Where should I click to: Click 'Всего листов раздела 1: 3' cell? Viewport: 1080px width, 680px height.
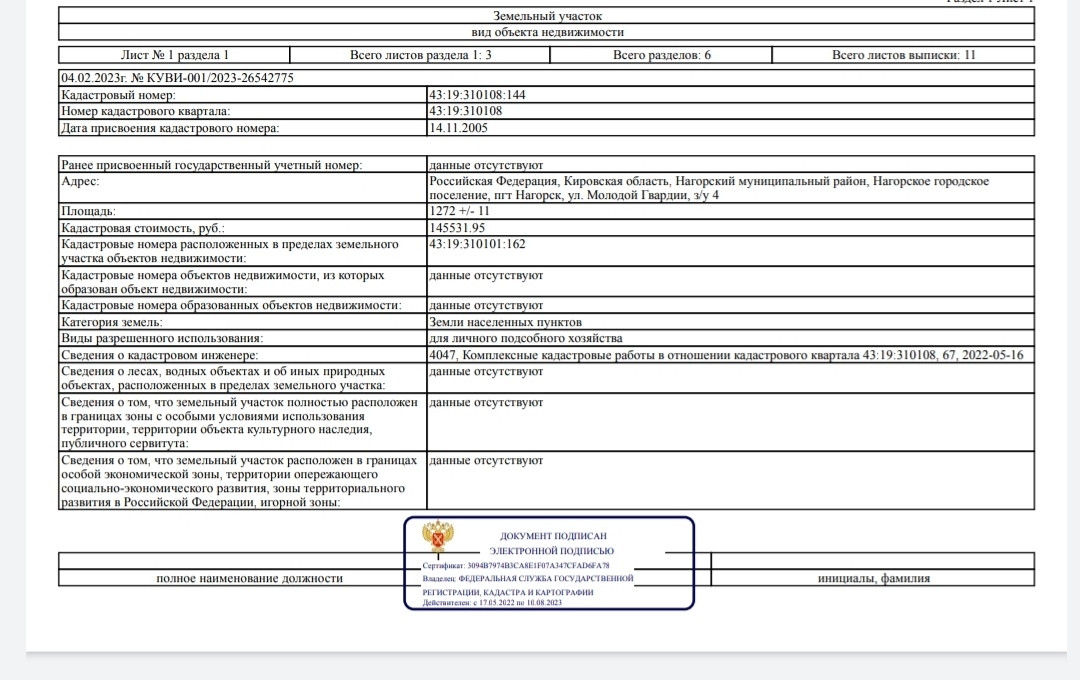420,55
